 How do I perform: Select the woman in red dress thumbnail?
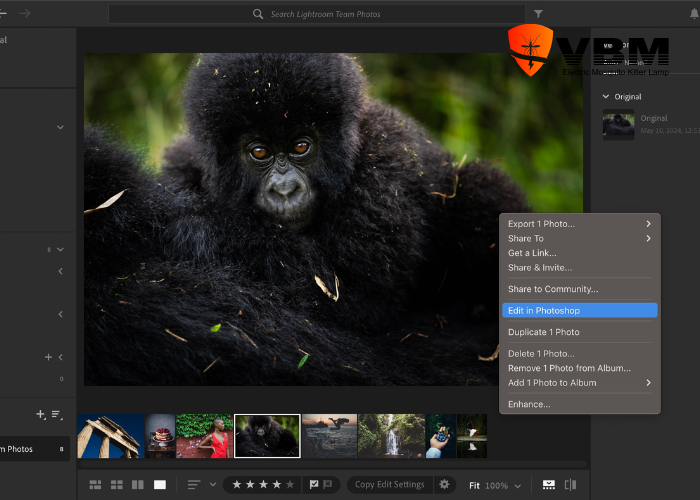204,436
